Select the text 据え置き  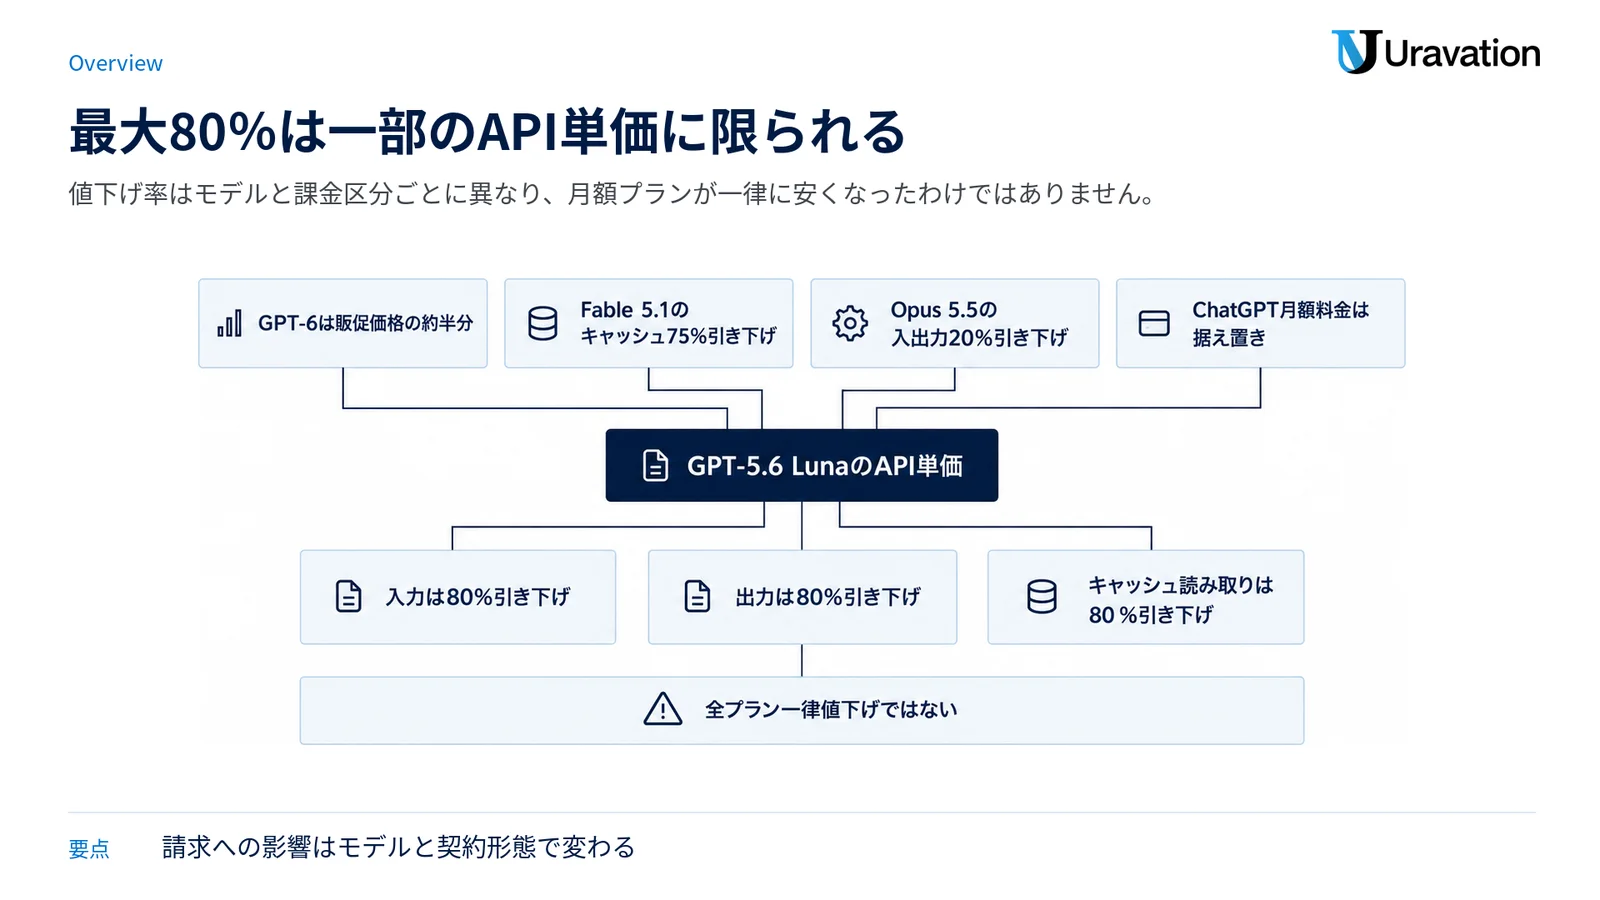[x=1228, y=338]
